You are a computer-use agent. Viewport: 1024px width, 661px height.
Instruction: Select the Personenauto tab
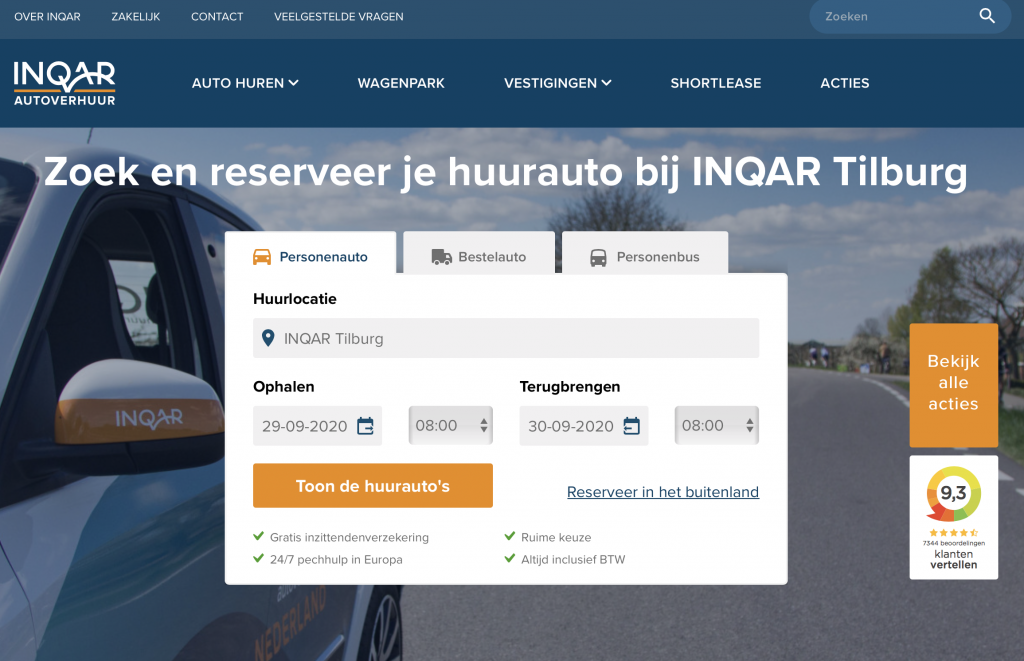(310, 253)
